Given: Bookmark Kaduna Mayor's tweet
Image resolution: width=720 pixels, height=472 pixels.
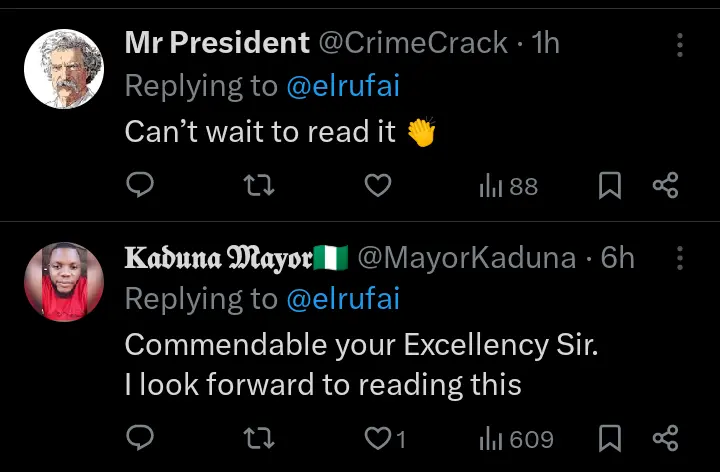Looking at the screenshot, I should [610, 438].
